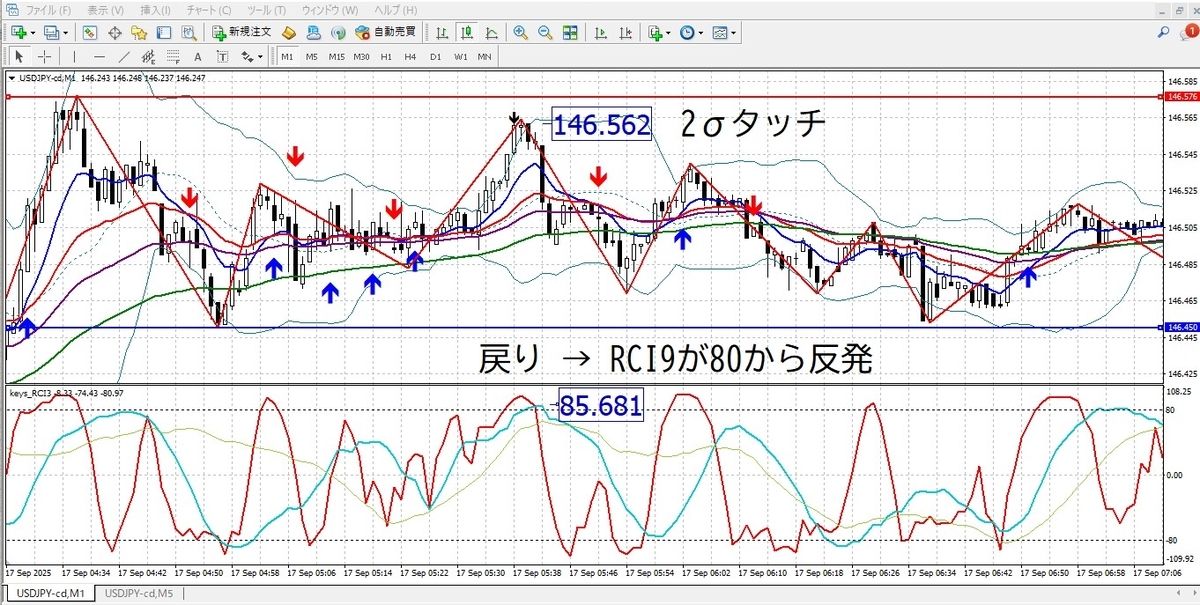Screen dimensions: 1200x605
Task: Show the Terminal panel
Action: pos(163,32)
